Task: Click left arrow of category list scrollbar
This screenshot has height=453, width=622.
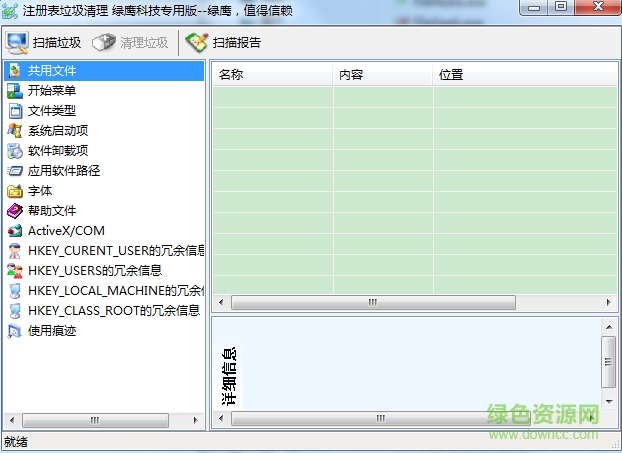Action: pos(12,420)
